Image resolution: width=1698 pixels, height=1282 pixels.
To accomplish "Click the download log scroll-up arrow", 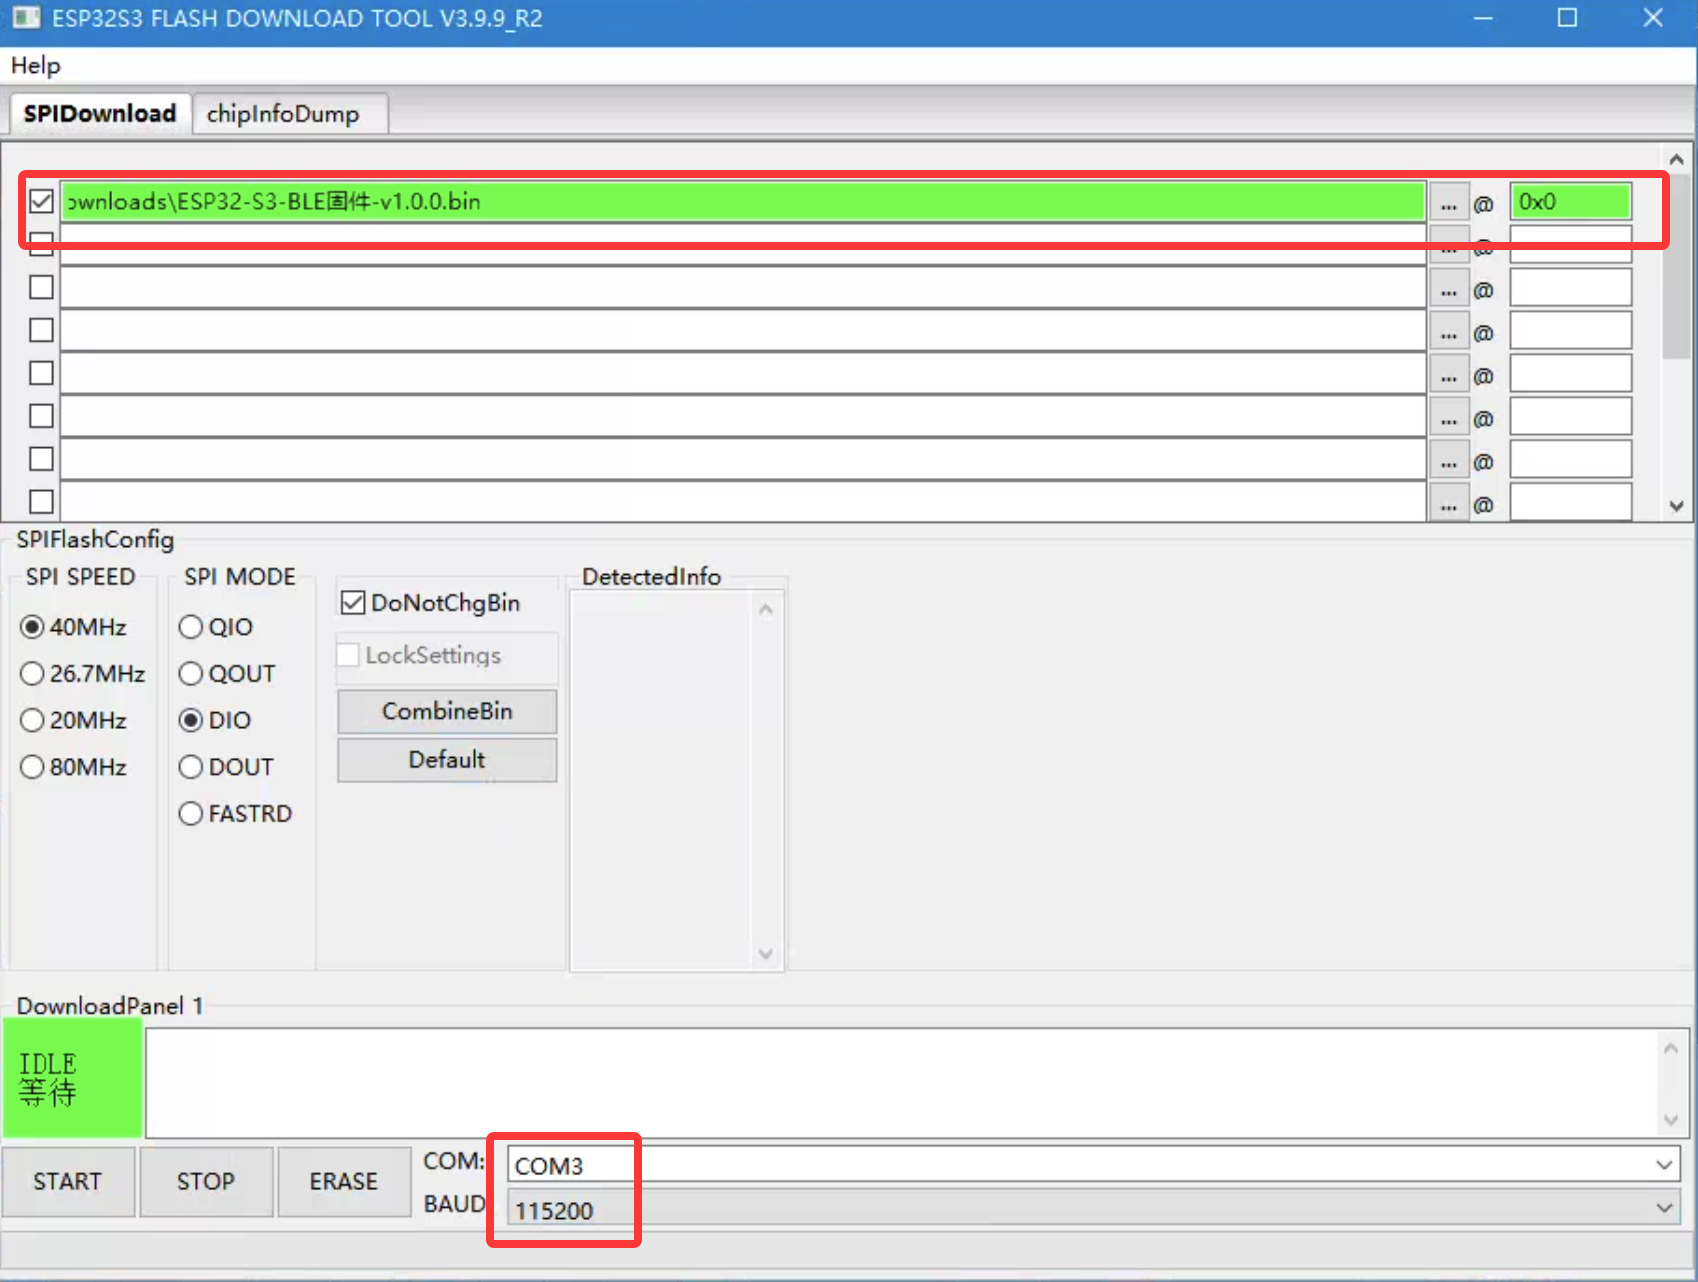I will (1670, 1048).
